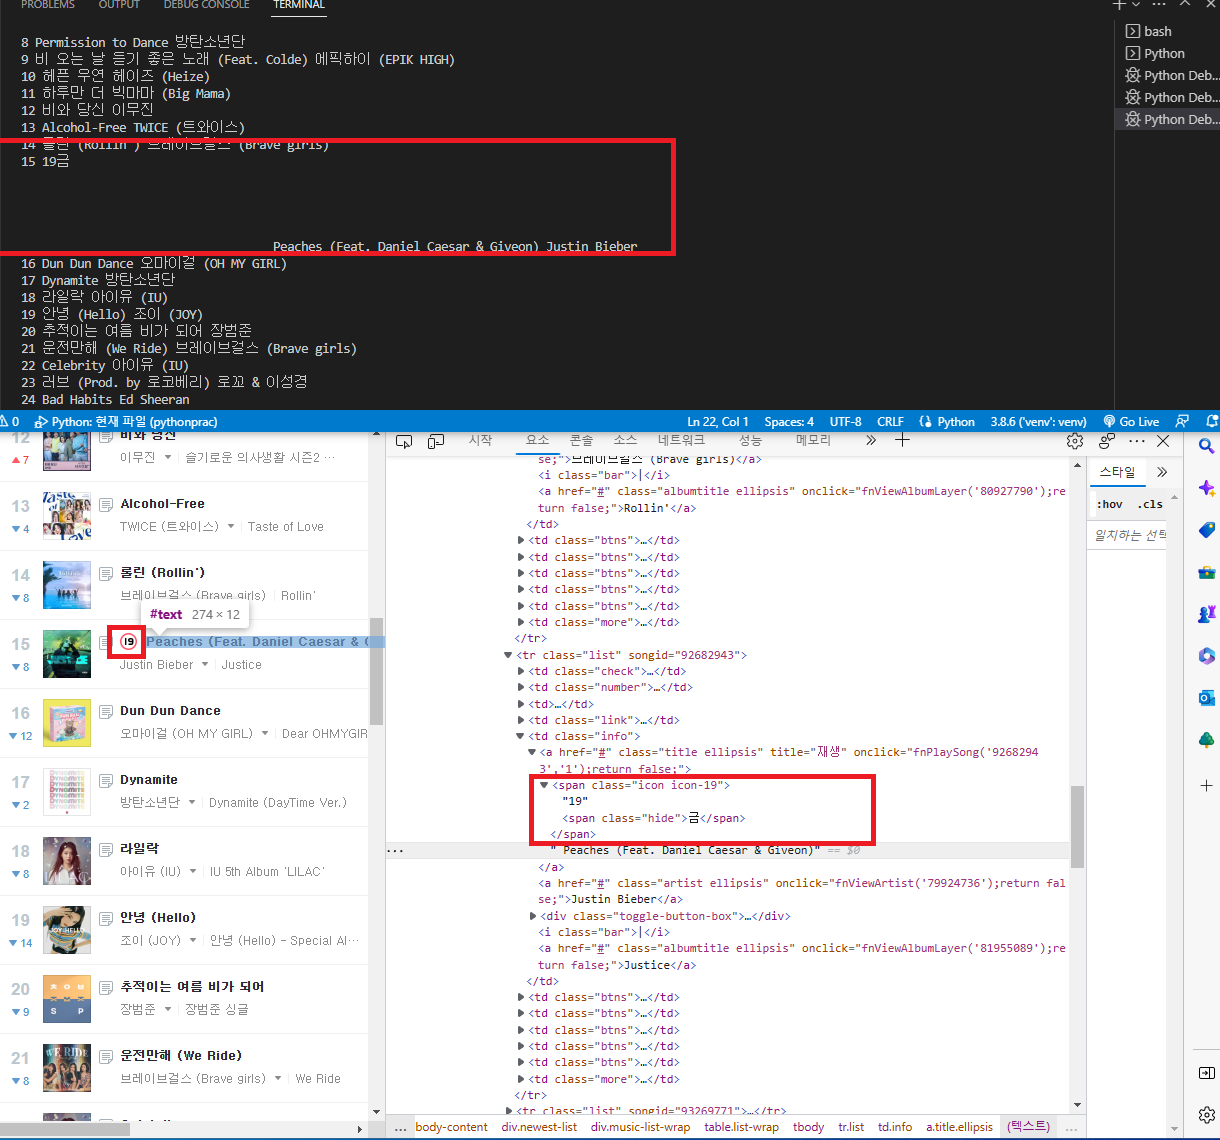
Task: Open the green tree icon in sidebar
Action: [x=1206, y=740]
